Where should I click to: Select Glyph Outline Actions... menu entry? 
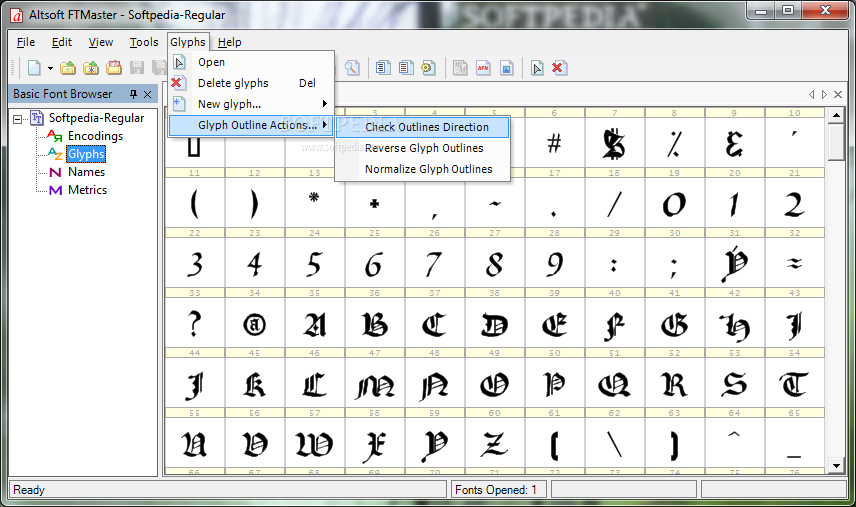tap(251, 125)
